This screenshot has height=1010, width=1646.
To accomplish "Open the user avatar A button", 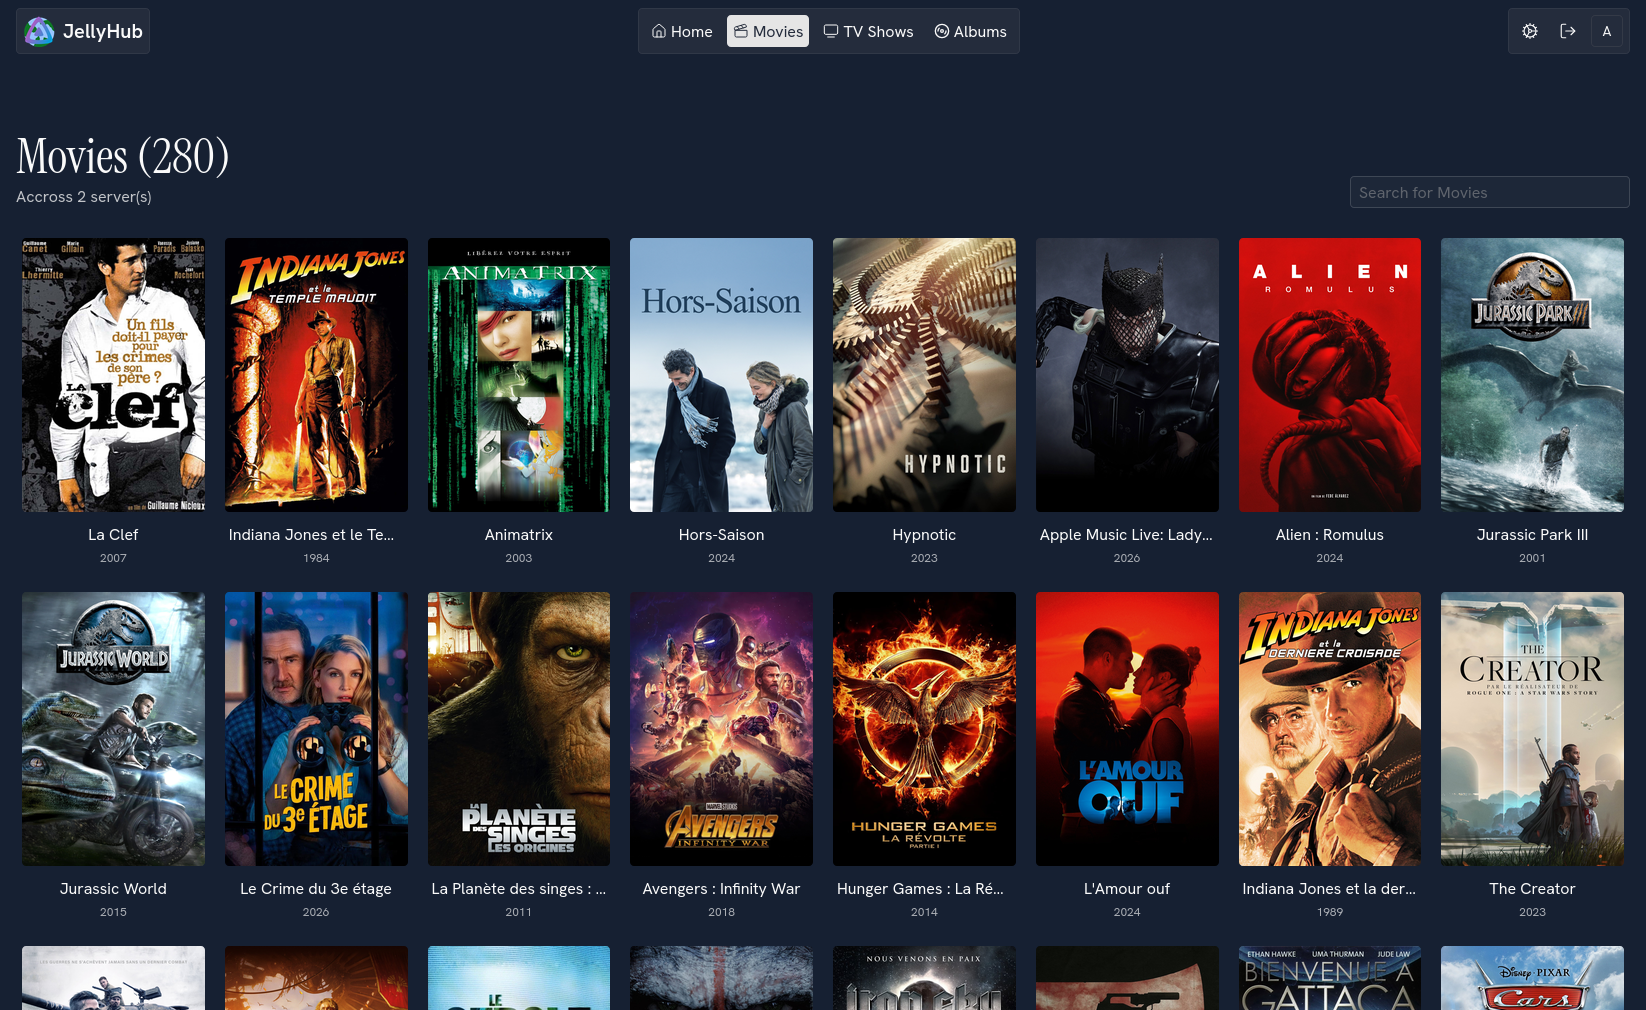I will (1607, 31).
